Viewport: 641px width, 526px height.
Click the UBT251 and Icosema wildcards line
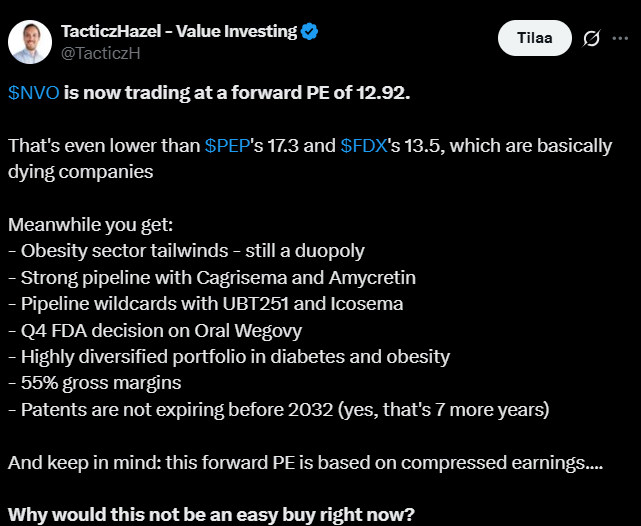point(207,303)
